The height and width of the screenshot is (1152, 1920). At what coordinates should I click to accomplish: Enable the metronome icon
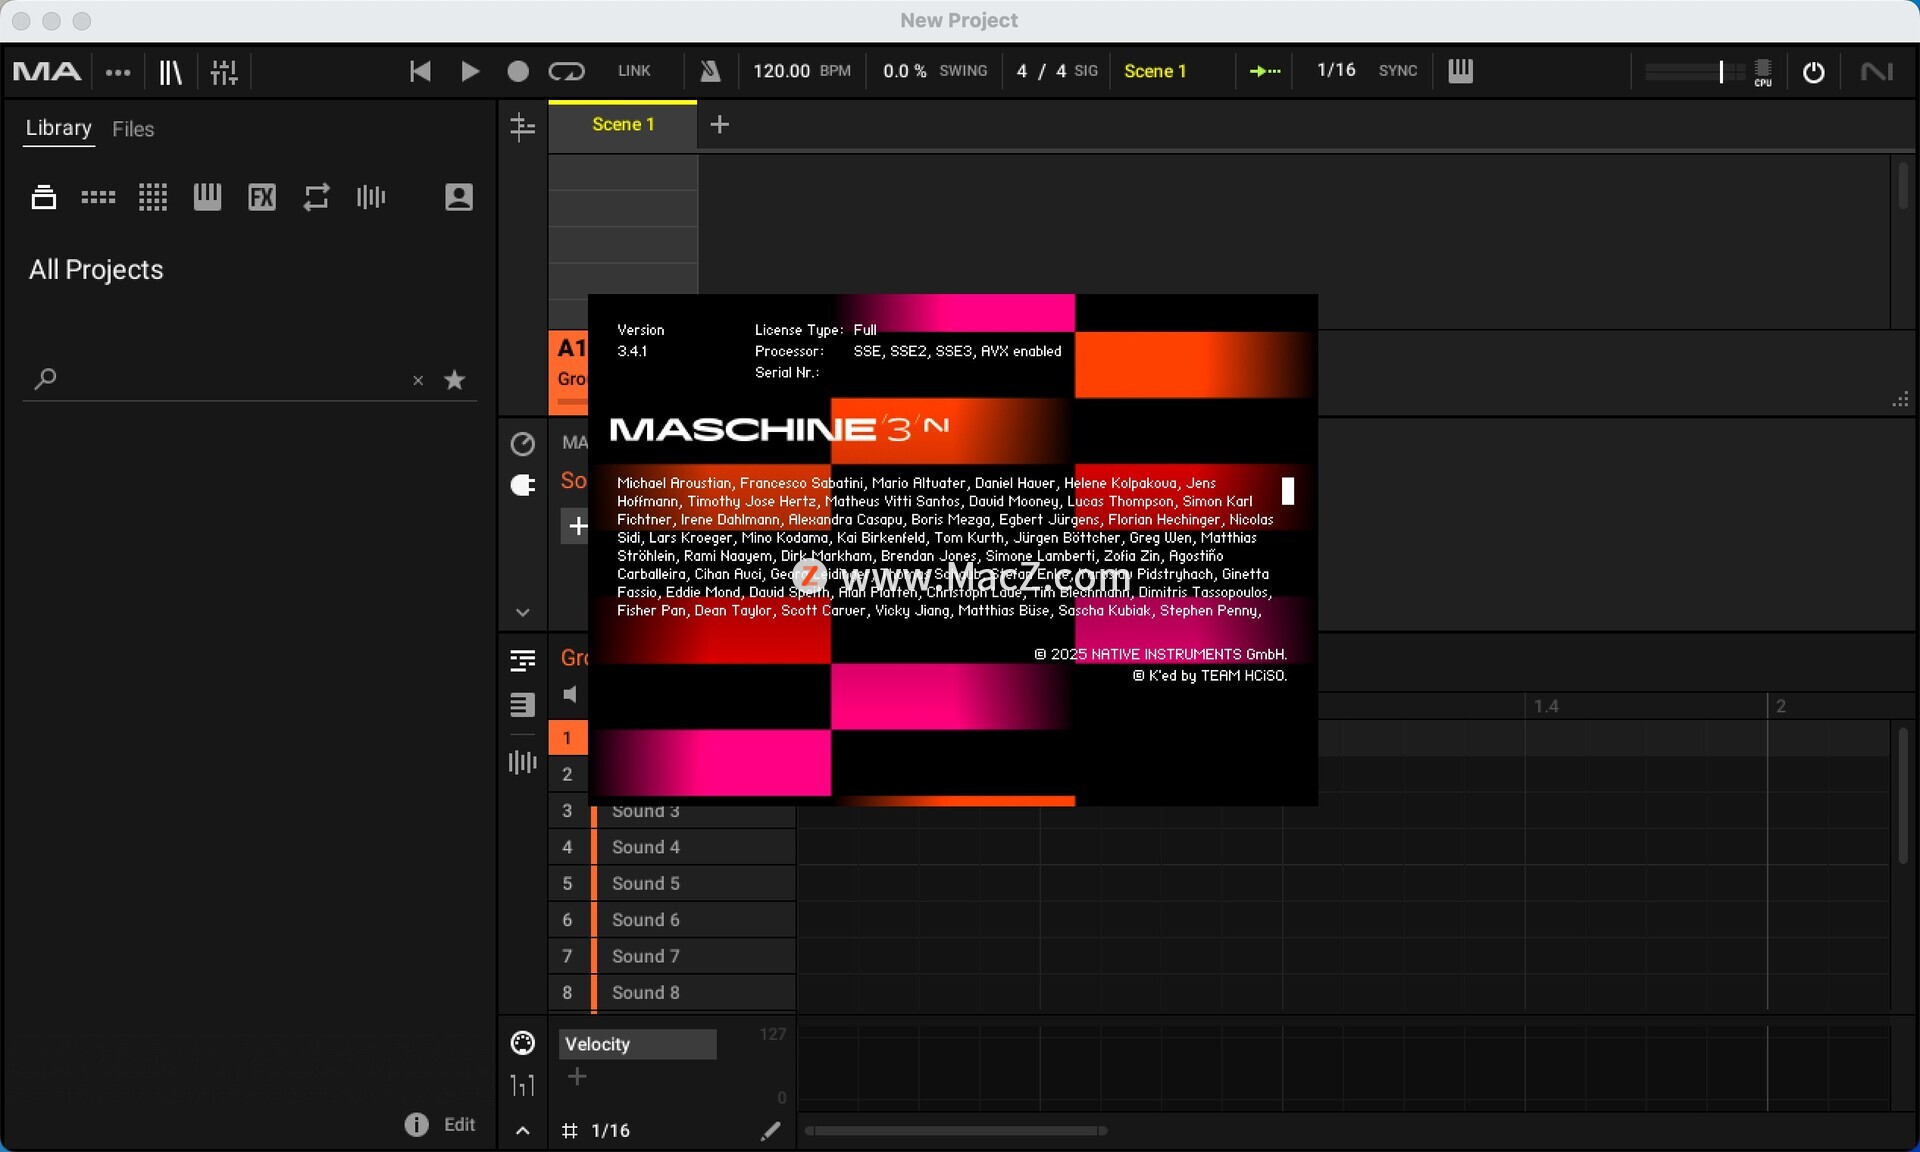(x=710, y=71)
